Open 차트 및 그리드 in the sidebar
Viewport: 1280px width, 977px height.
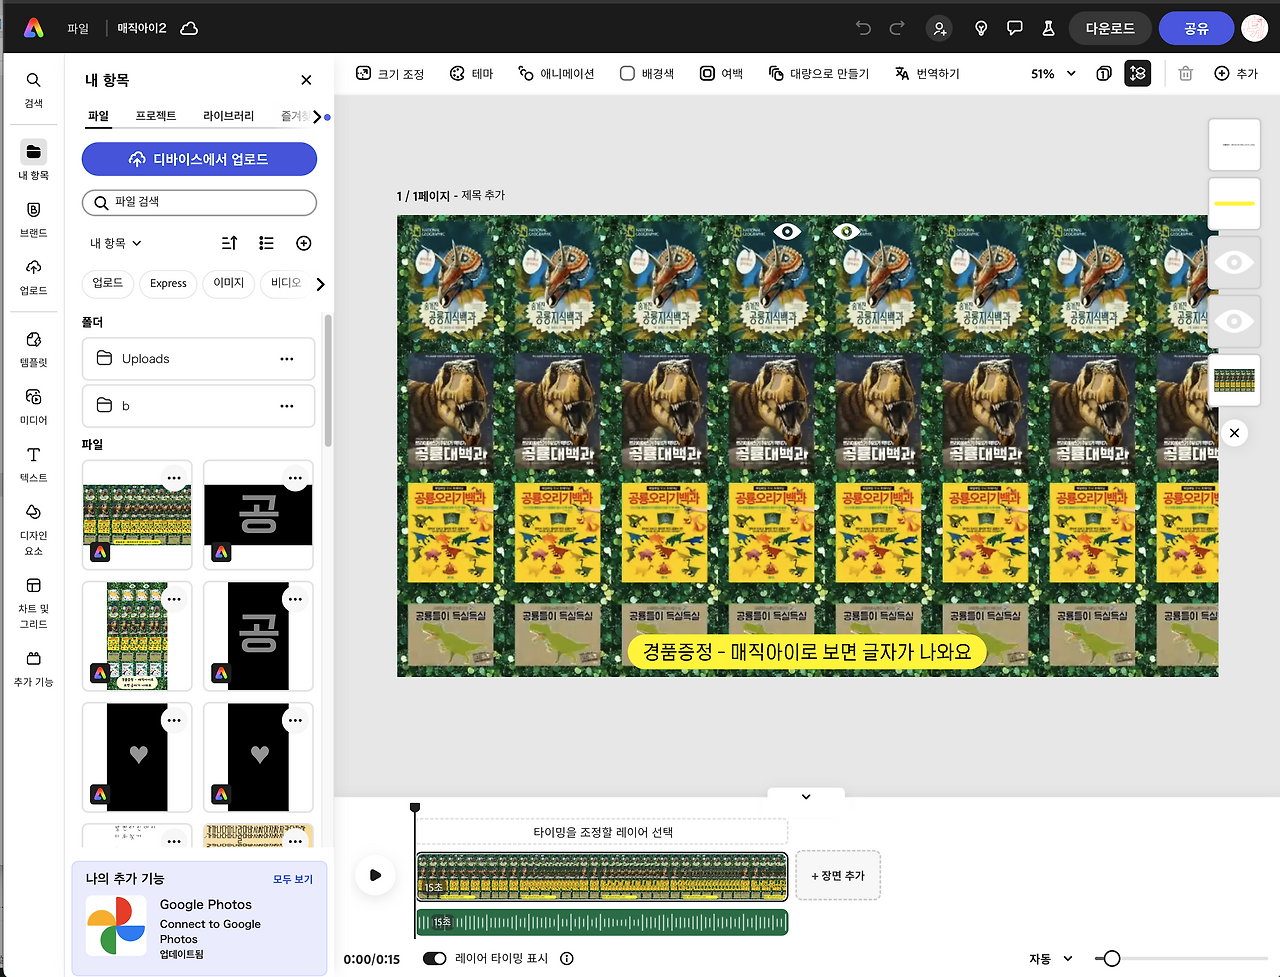tap(34, 603)
